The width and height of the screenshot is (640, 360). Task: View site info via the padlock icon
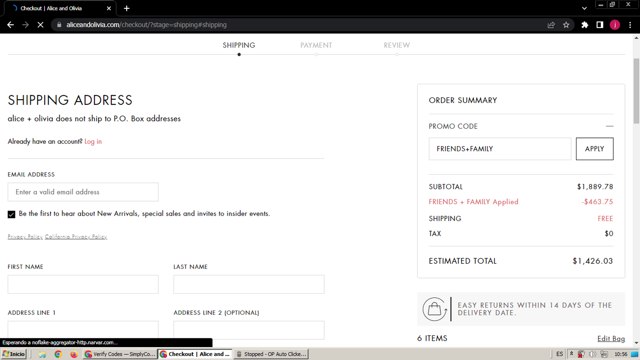[59, 25]
